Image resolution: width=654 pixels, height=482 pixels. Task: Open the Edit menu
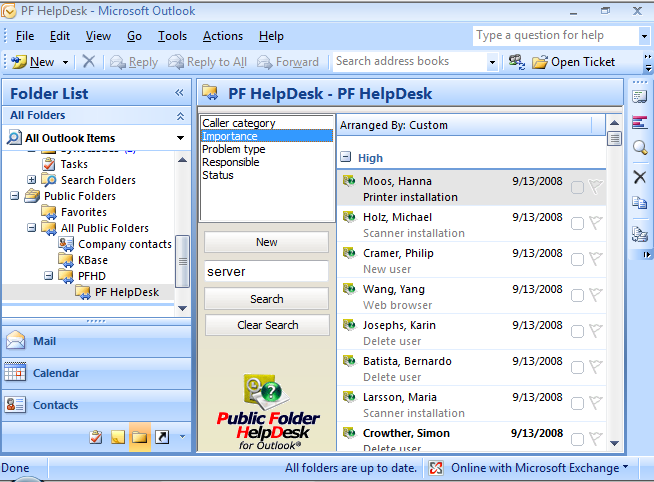click(60, 36)
